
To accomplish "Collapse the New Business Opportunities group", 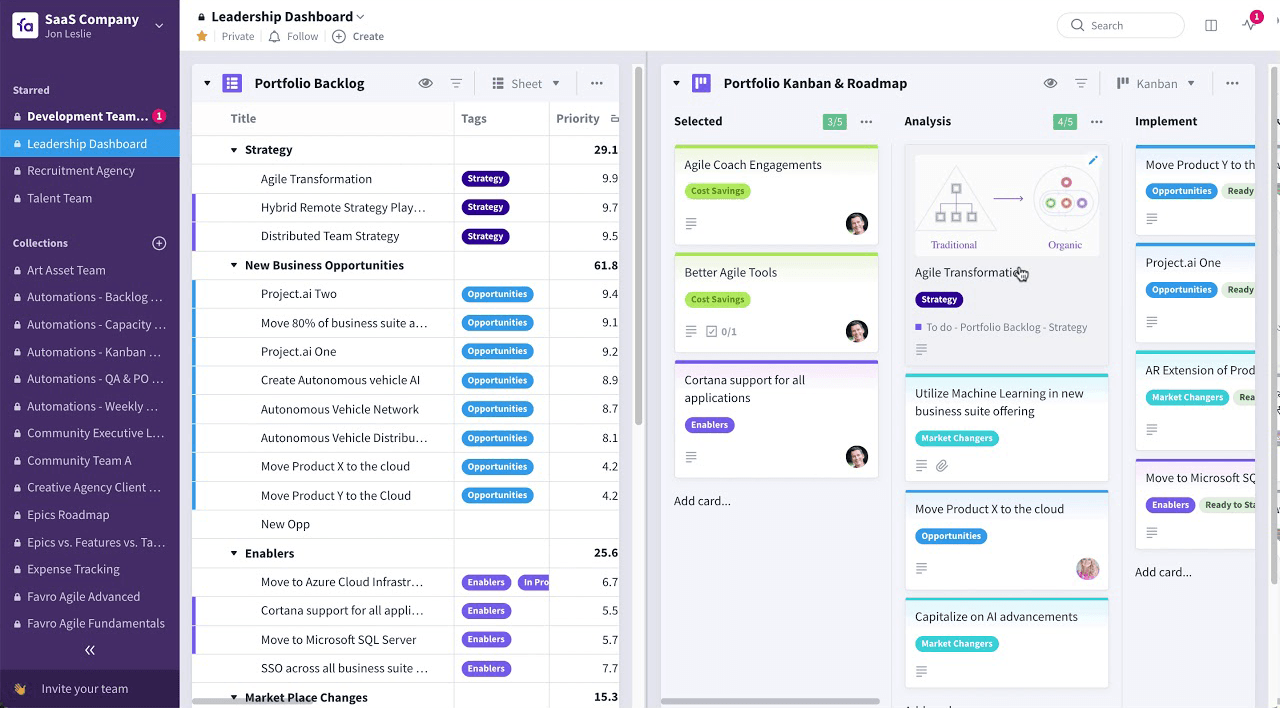I will (x=234, y=266).
